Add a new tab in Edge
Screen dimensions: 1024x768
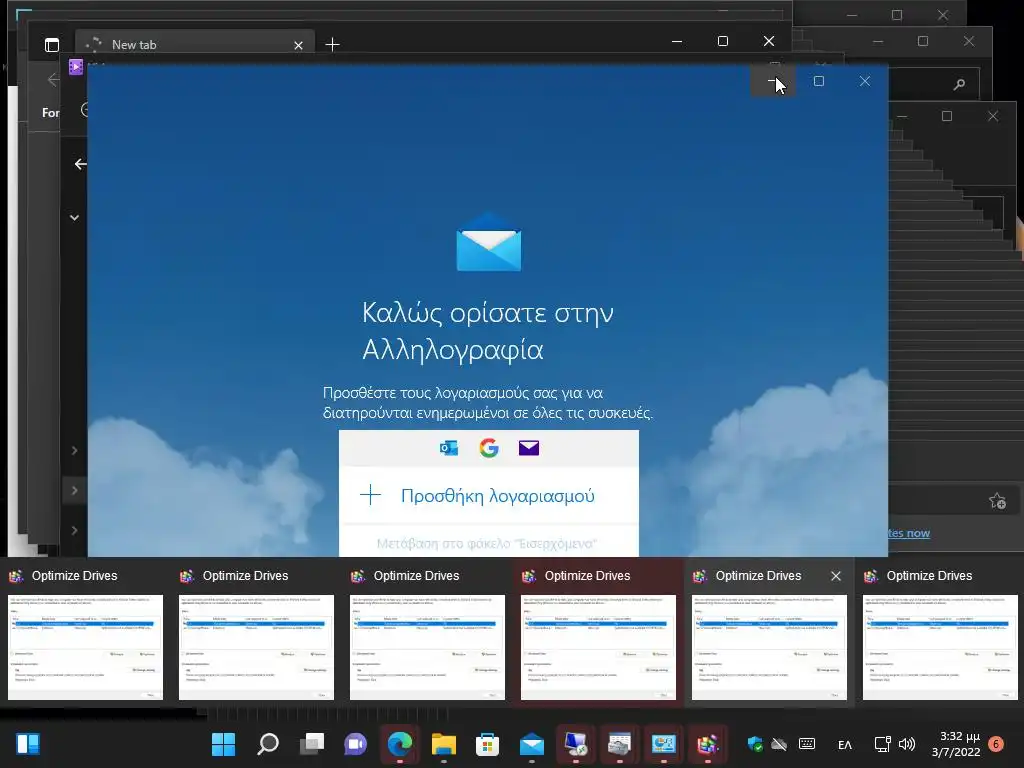coord(332,44)
